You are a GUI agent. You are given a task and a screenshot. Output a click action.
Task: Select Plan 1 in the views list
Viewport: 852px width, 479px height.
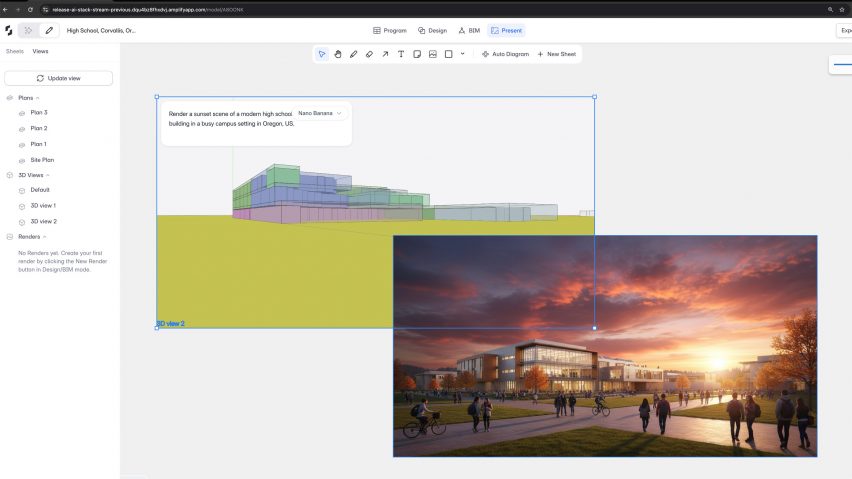click(39, 144)
